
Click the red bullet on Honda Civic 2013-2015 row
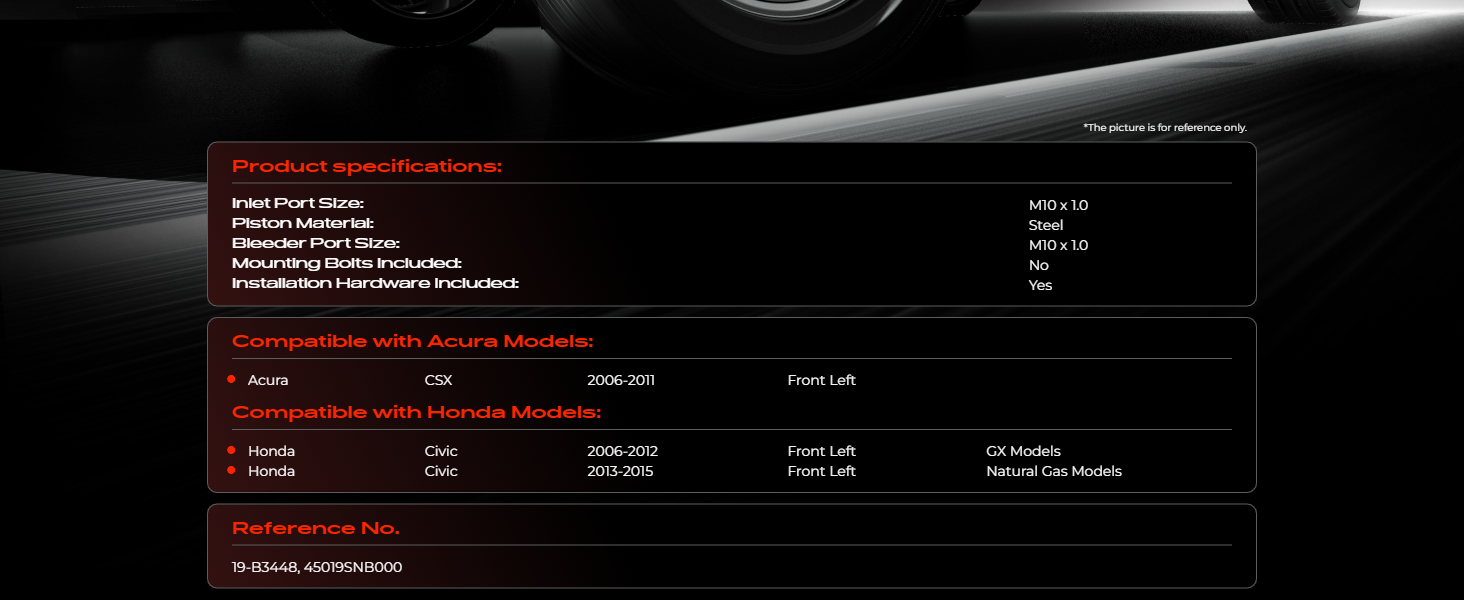tap(231, 471)
